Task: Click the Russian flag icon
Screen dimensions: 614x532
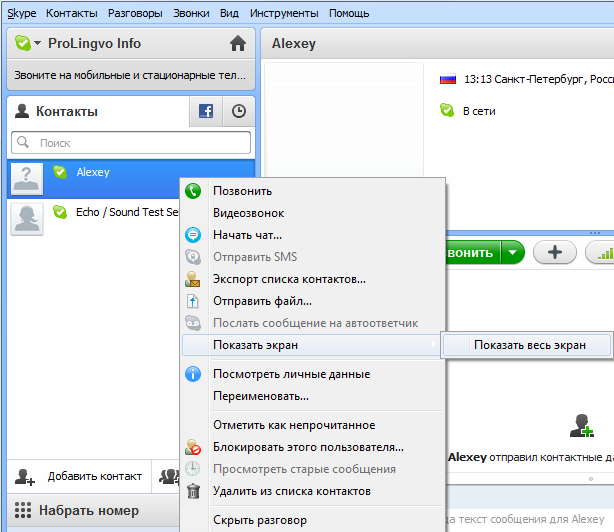Action: 448,79
